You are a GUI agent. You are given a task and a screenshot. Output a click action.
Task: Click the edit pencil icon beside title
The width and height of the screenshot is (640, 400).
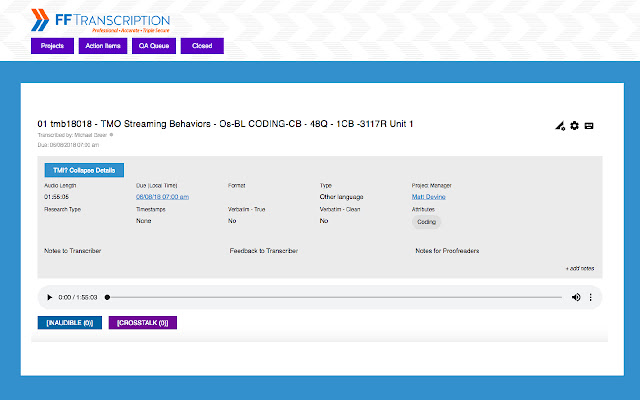560,126
